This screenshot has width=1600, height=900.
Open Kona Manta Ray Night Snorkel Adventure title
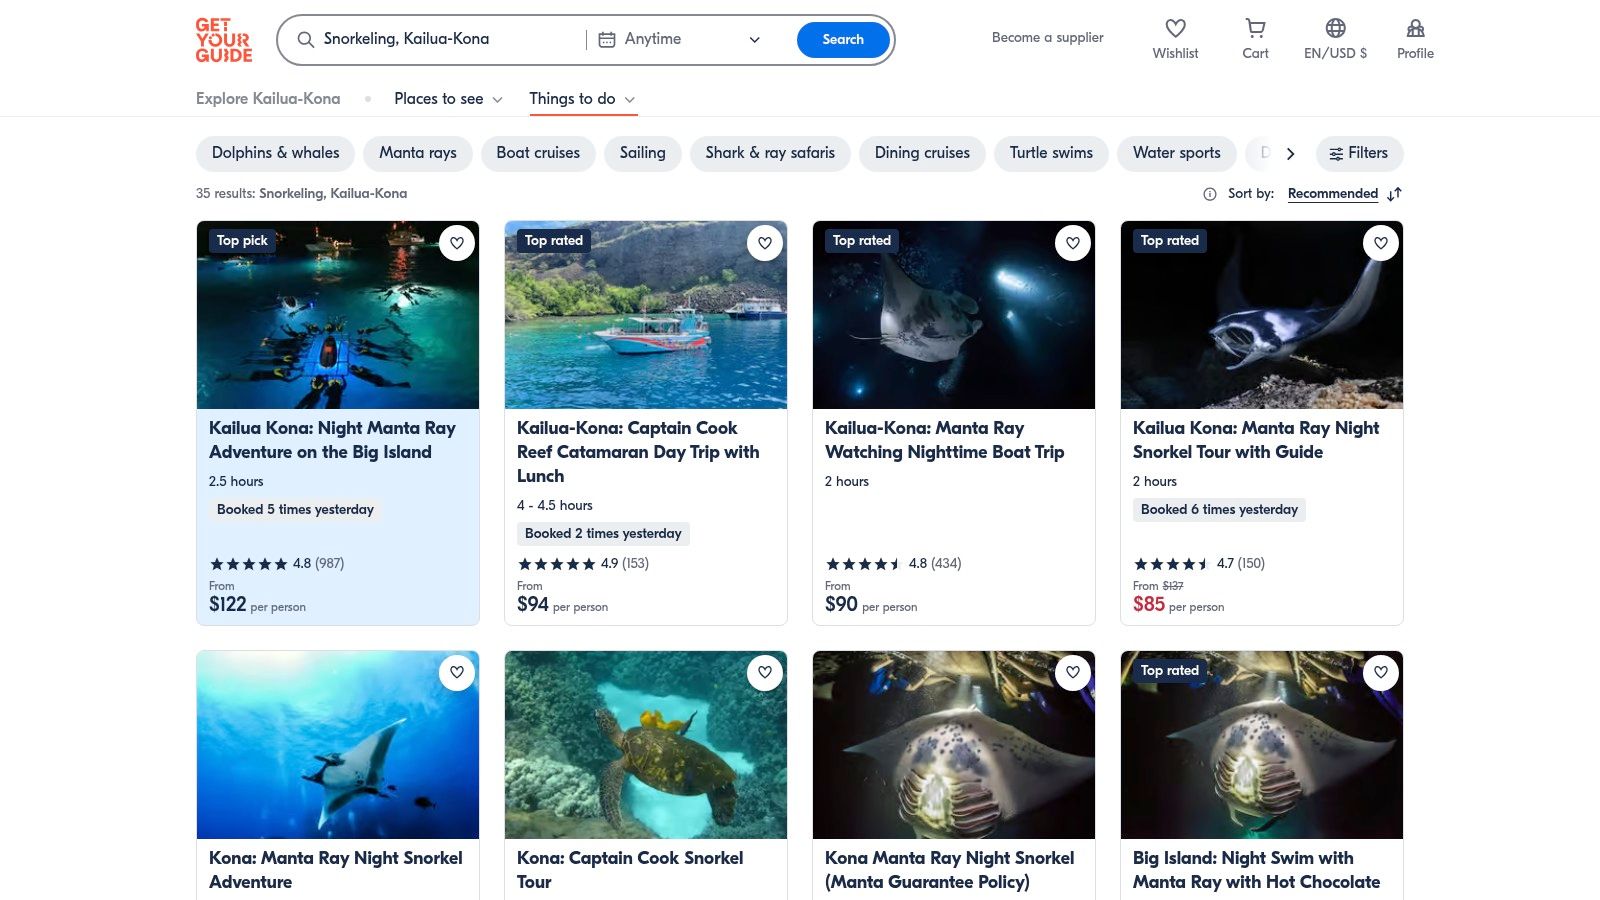coord(336,870)
